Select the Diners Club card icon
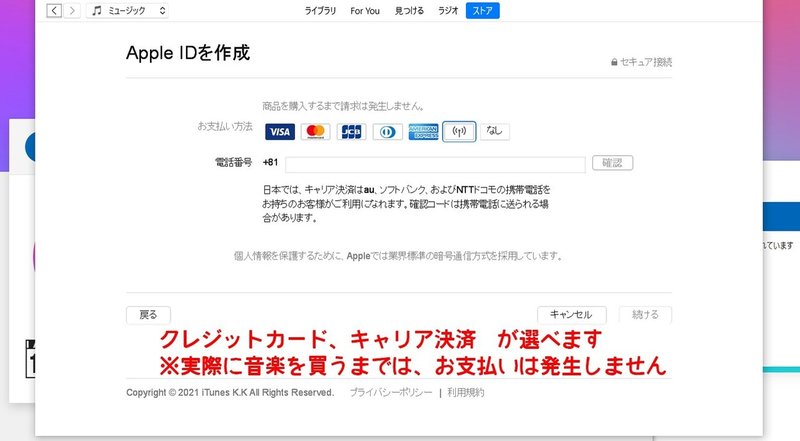Screen dimensions: 800x441 pyautogui.click(x=387, y=132)
